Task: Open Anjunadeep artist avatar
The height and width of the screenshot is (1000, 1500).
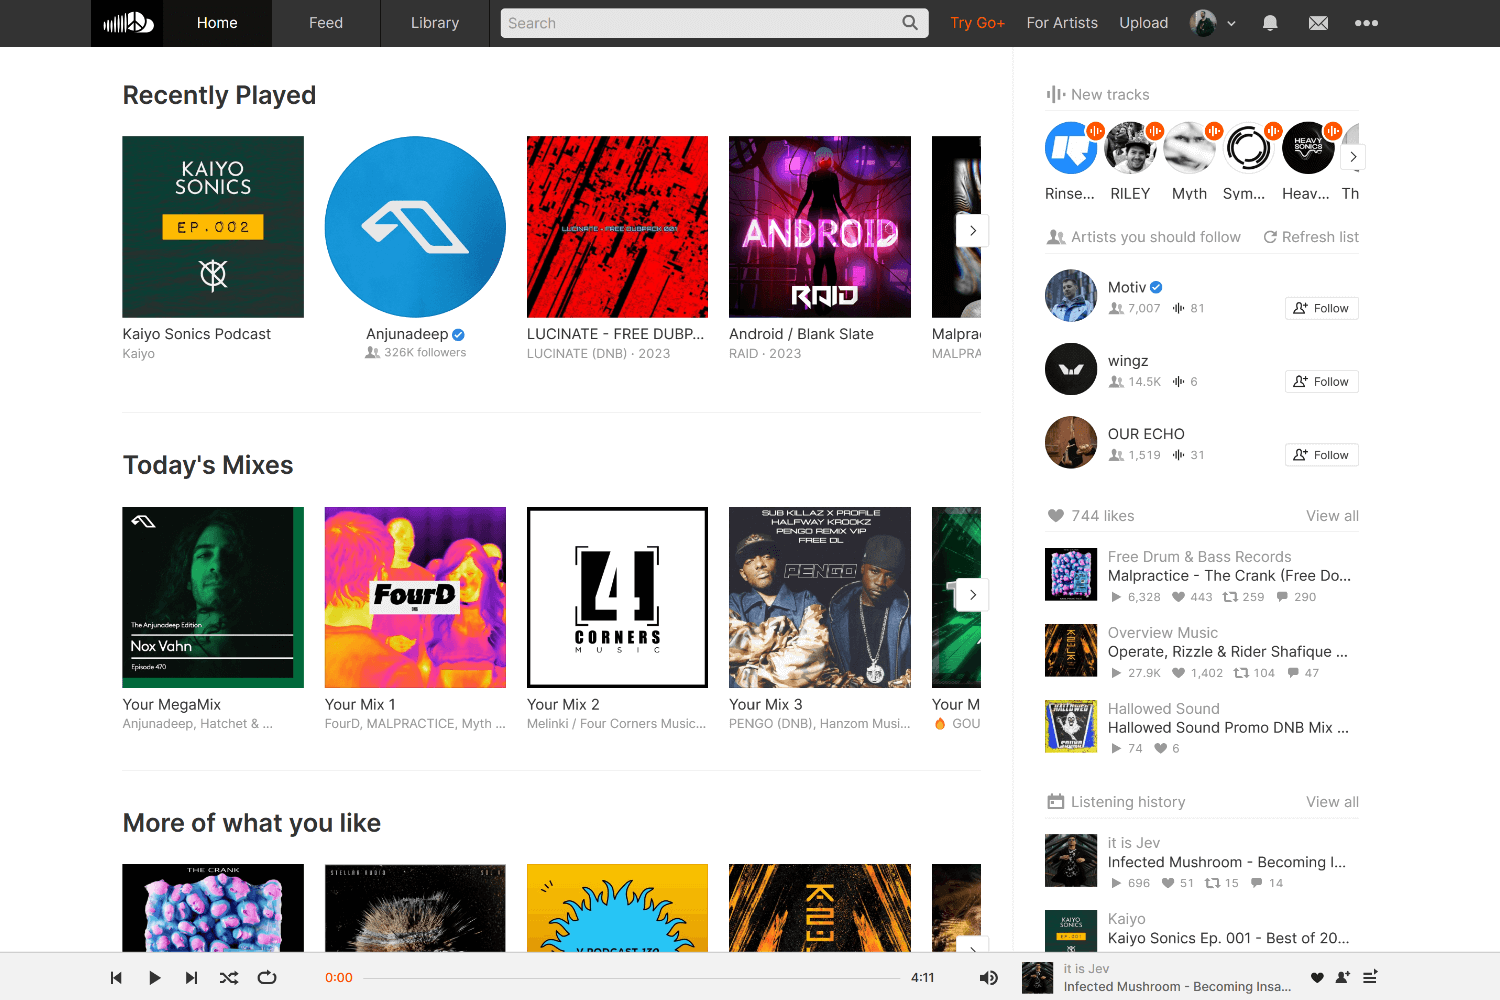Action: click(415, 227)
